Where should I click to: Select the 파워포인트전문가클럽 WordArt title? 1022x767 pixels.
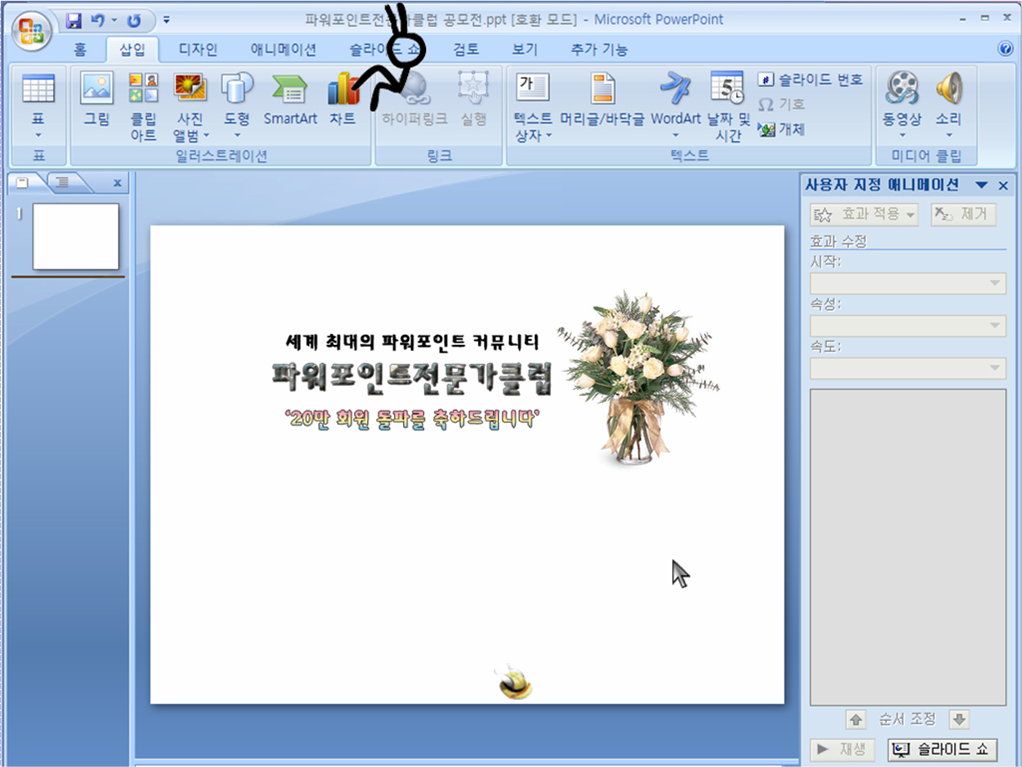pos(412,378)
